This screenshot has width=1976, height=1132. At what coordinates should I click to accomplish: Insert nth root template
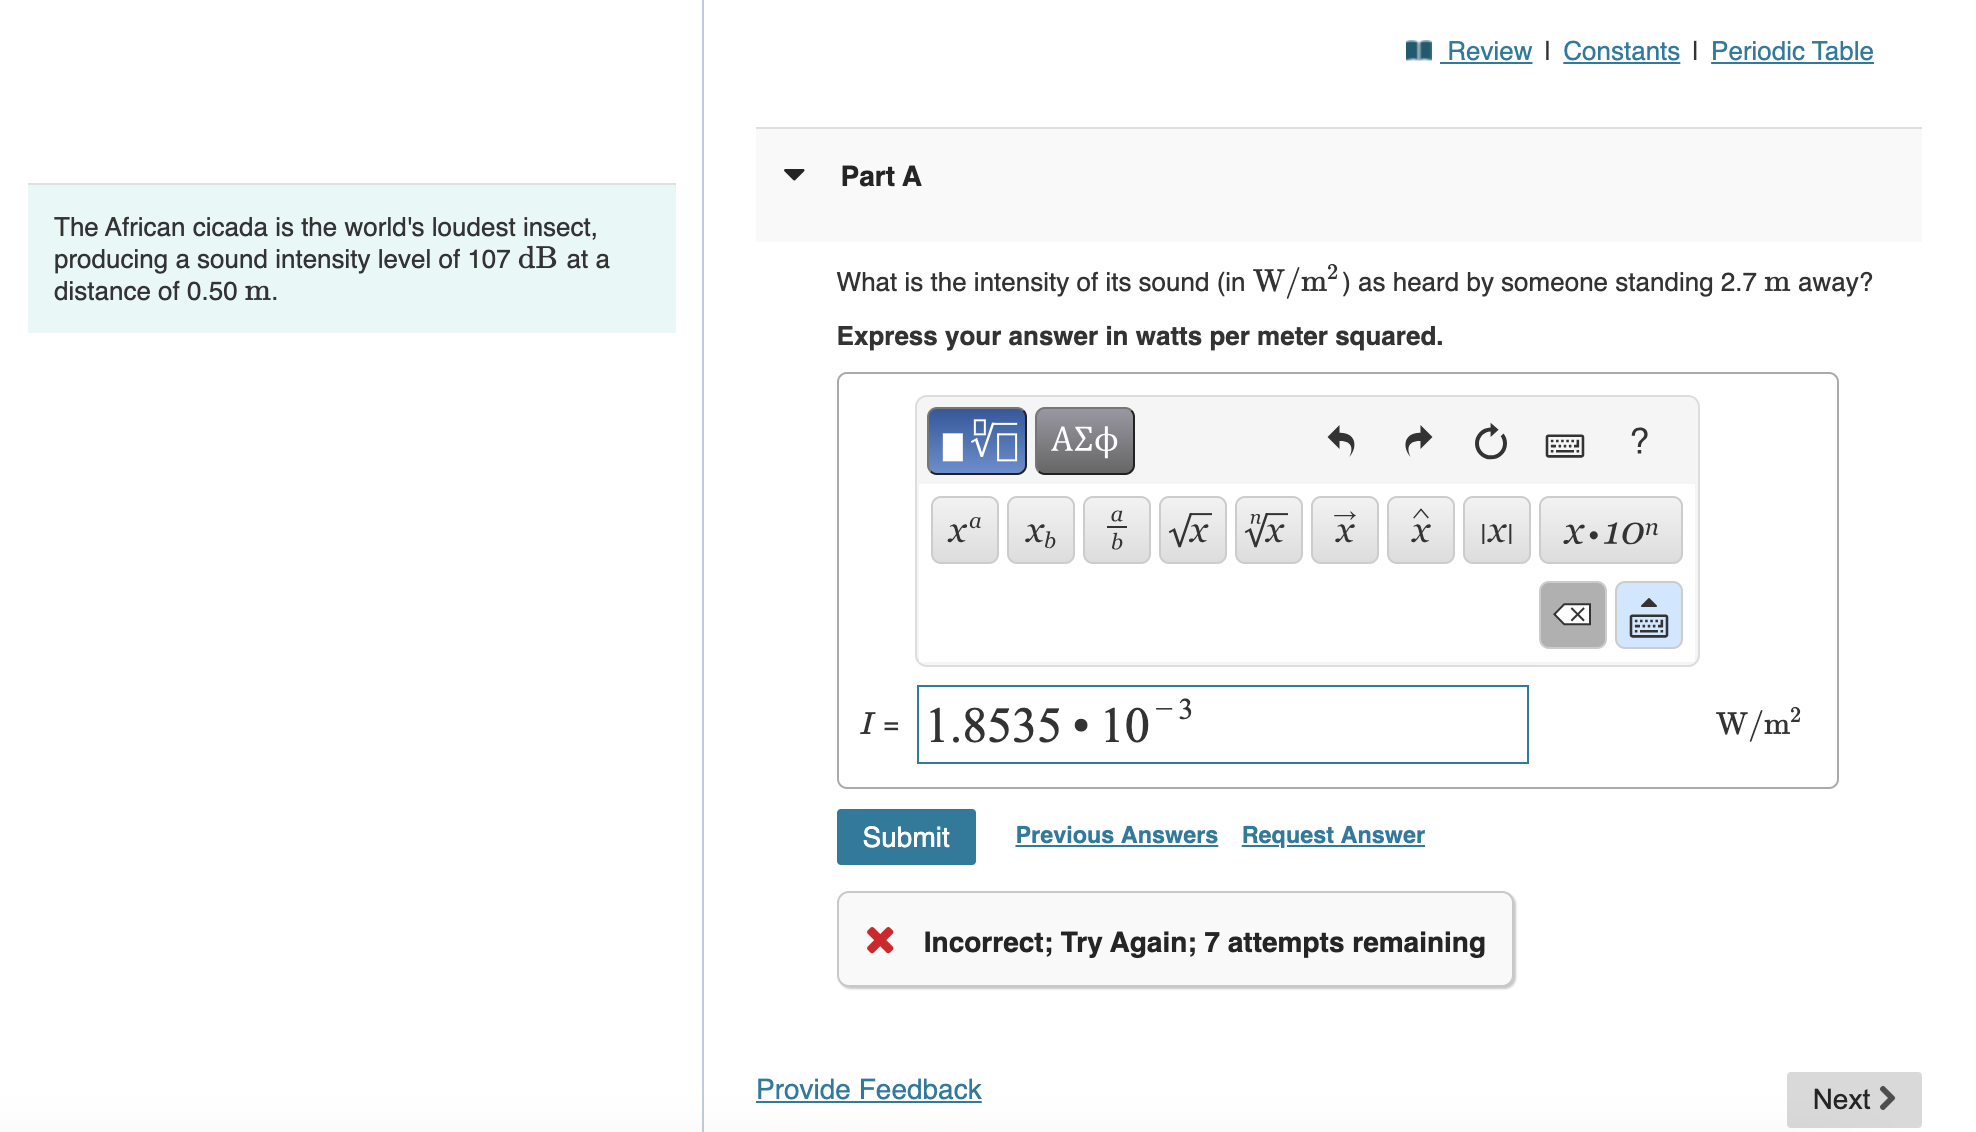1268,530
